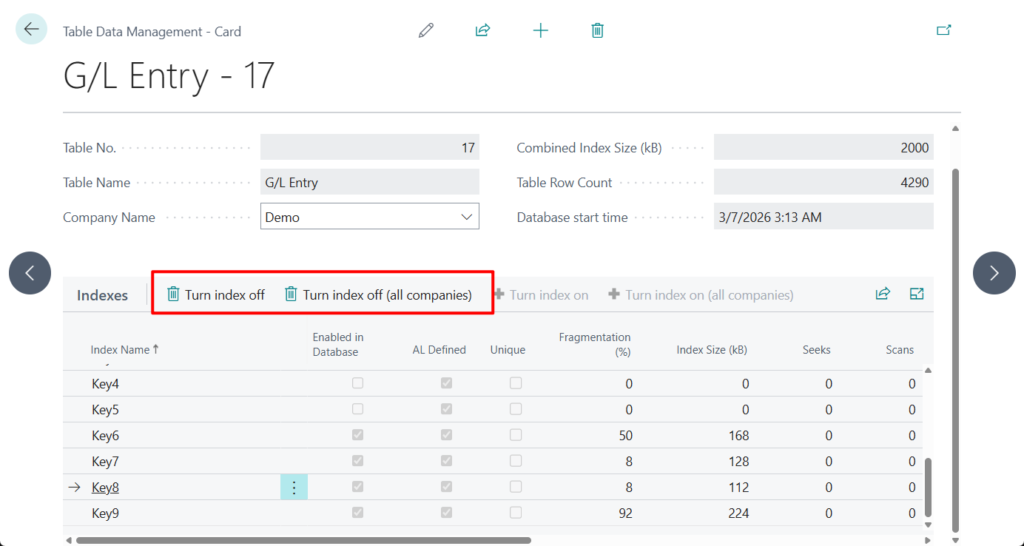Toggle the Unique checkbox for Key9
This screenshot has height=546, width=1024.
(x=516, y=513)
